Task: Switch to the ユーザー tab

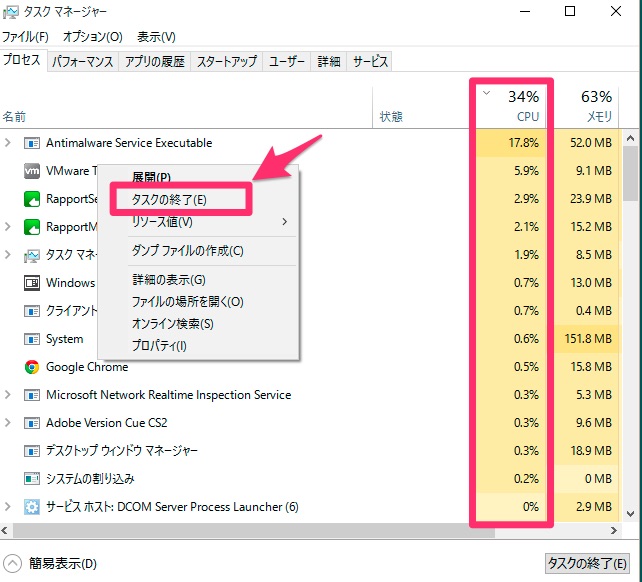Action: tap(287, 61)
